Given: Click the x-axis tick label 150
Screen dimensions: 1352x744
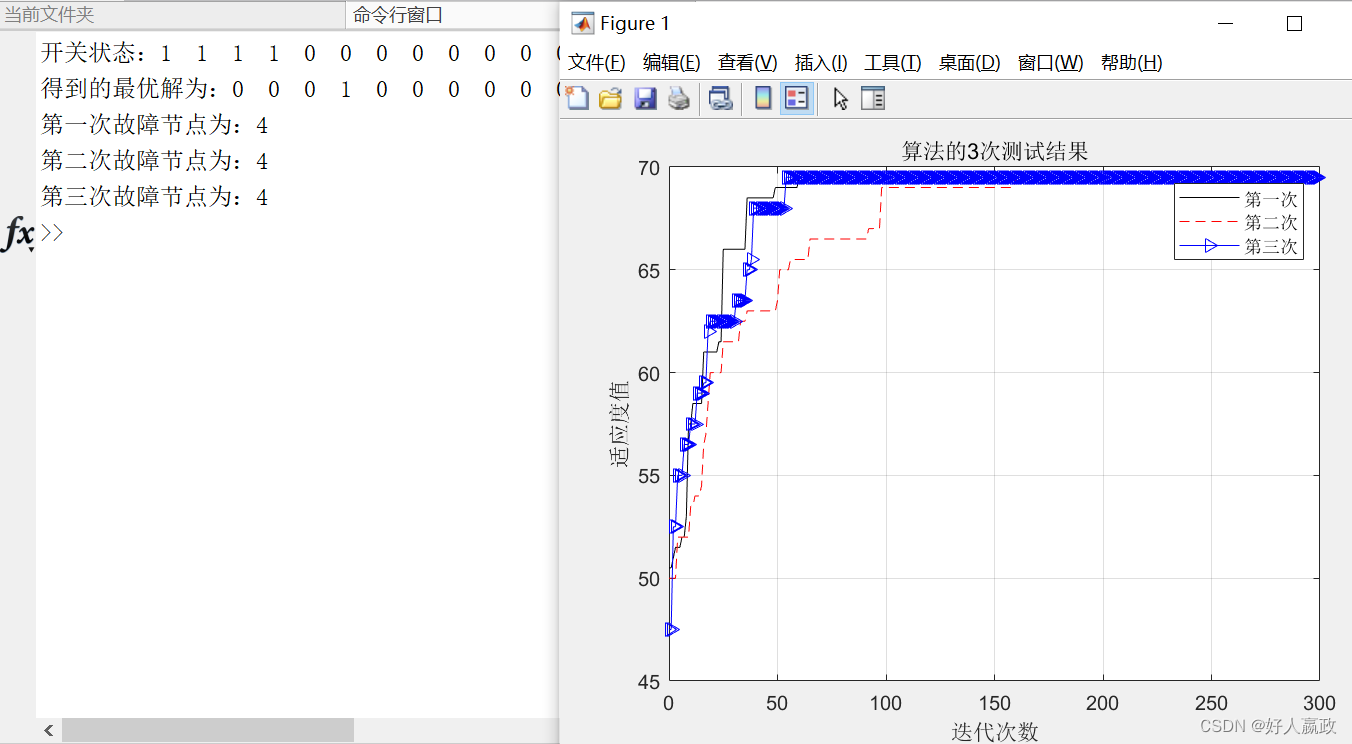Looking at the screenshot, I should pyautogui.click(x=994, y=703).
